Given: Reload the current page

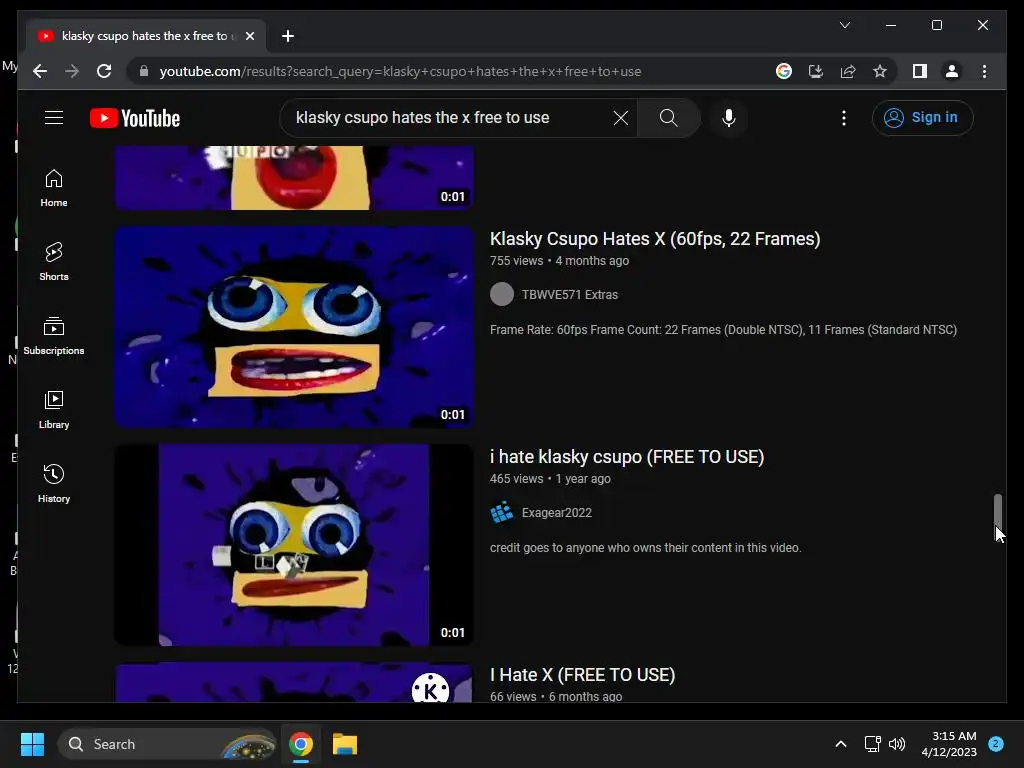Looking at the screenshot, I should click(x=104, y=71).
